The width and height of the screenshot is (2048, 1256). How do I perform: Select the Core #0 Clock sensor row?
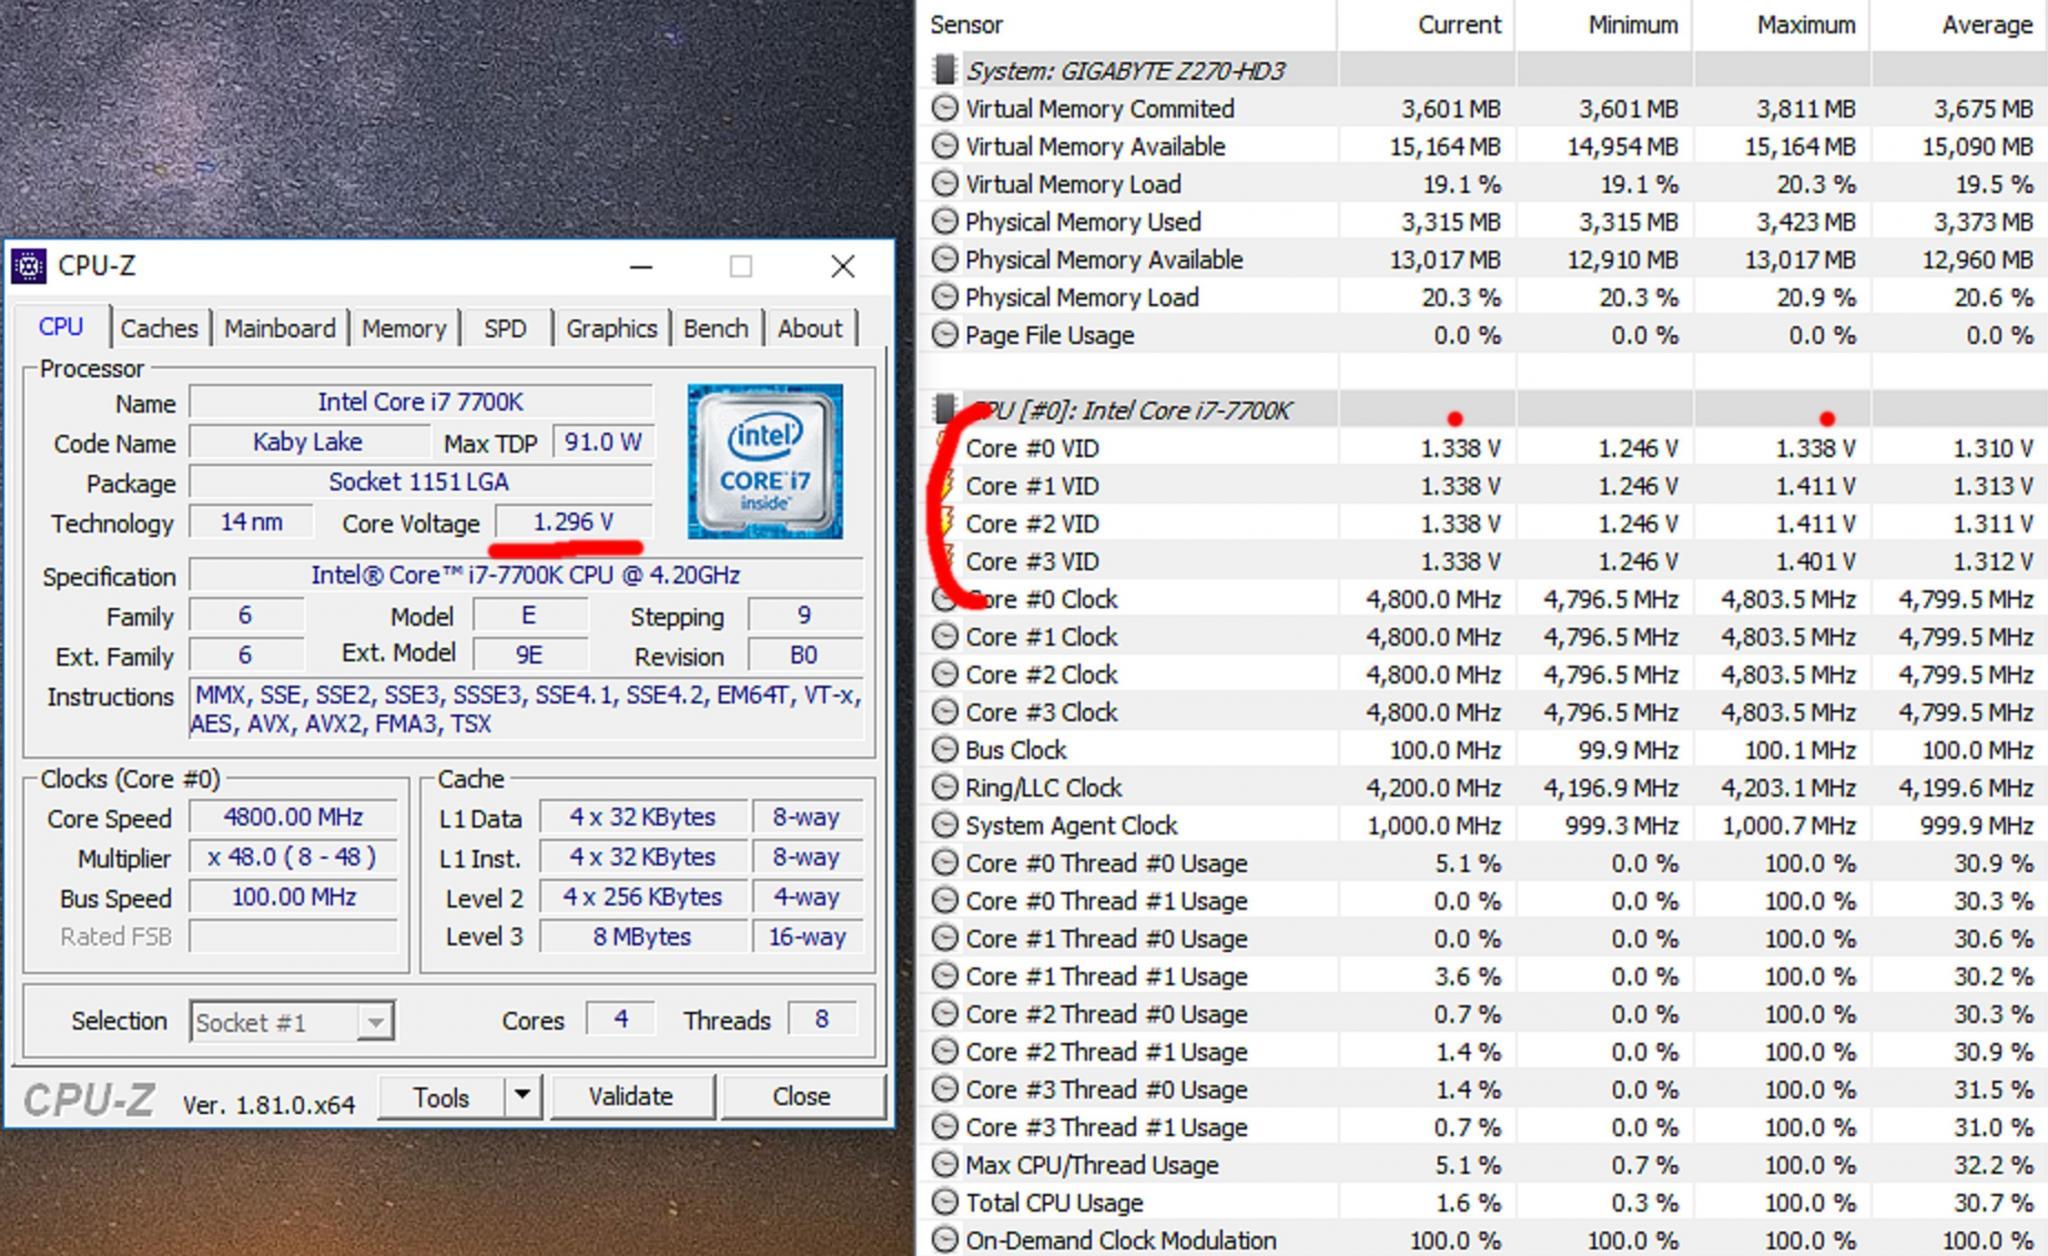click(x=1483, y=599)
